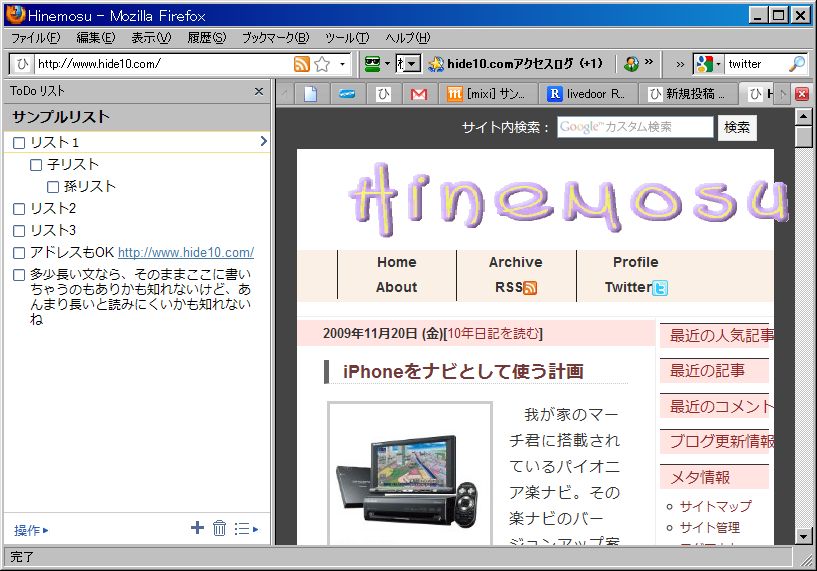Viewport: 817px width, 571px height.
Task: Check the リスト2 checkbox
Action: [x=19, y=209]
